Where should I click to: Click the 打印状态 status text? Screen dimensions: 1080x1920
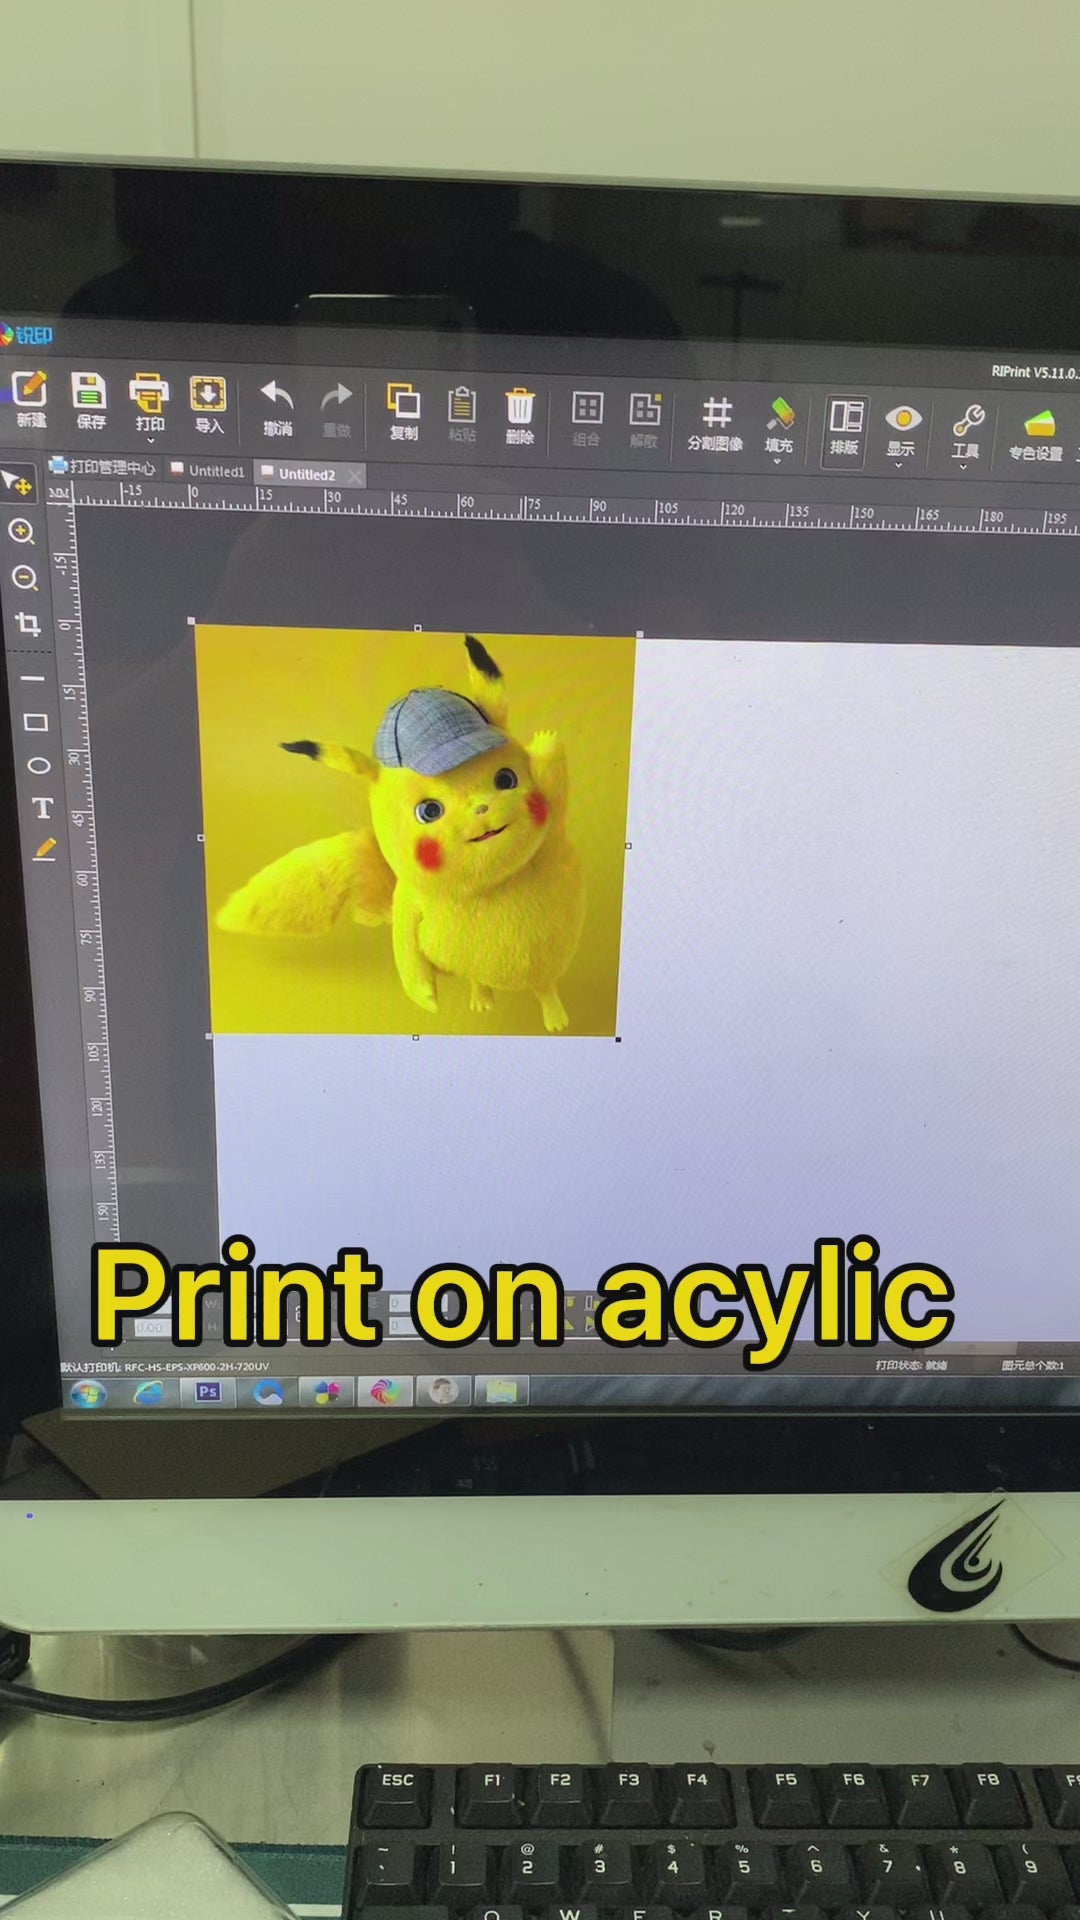click(911, 1365)
